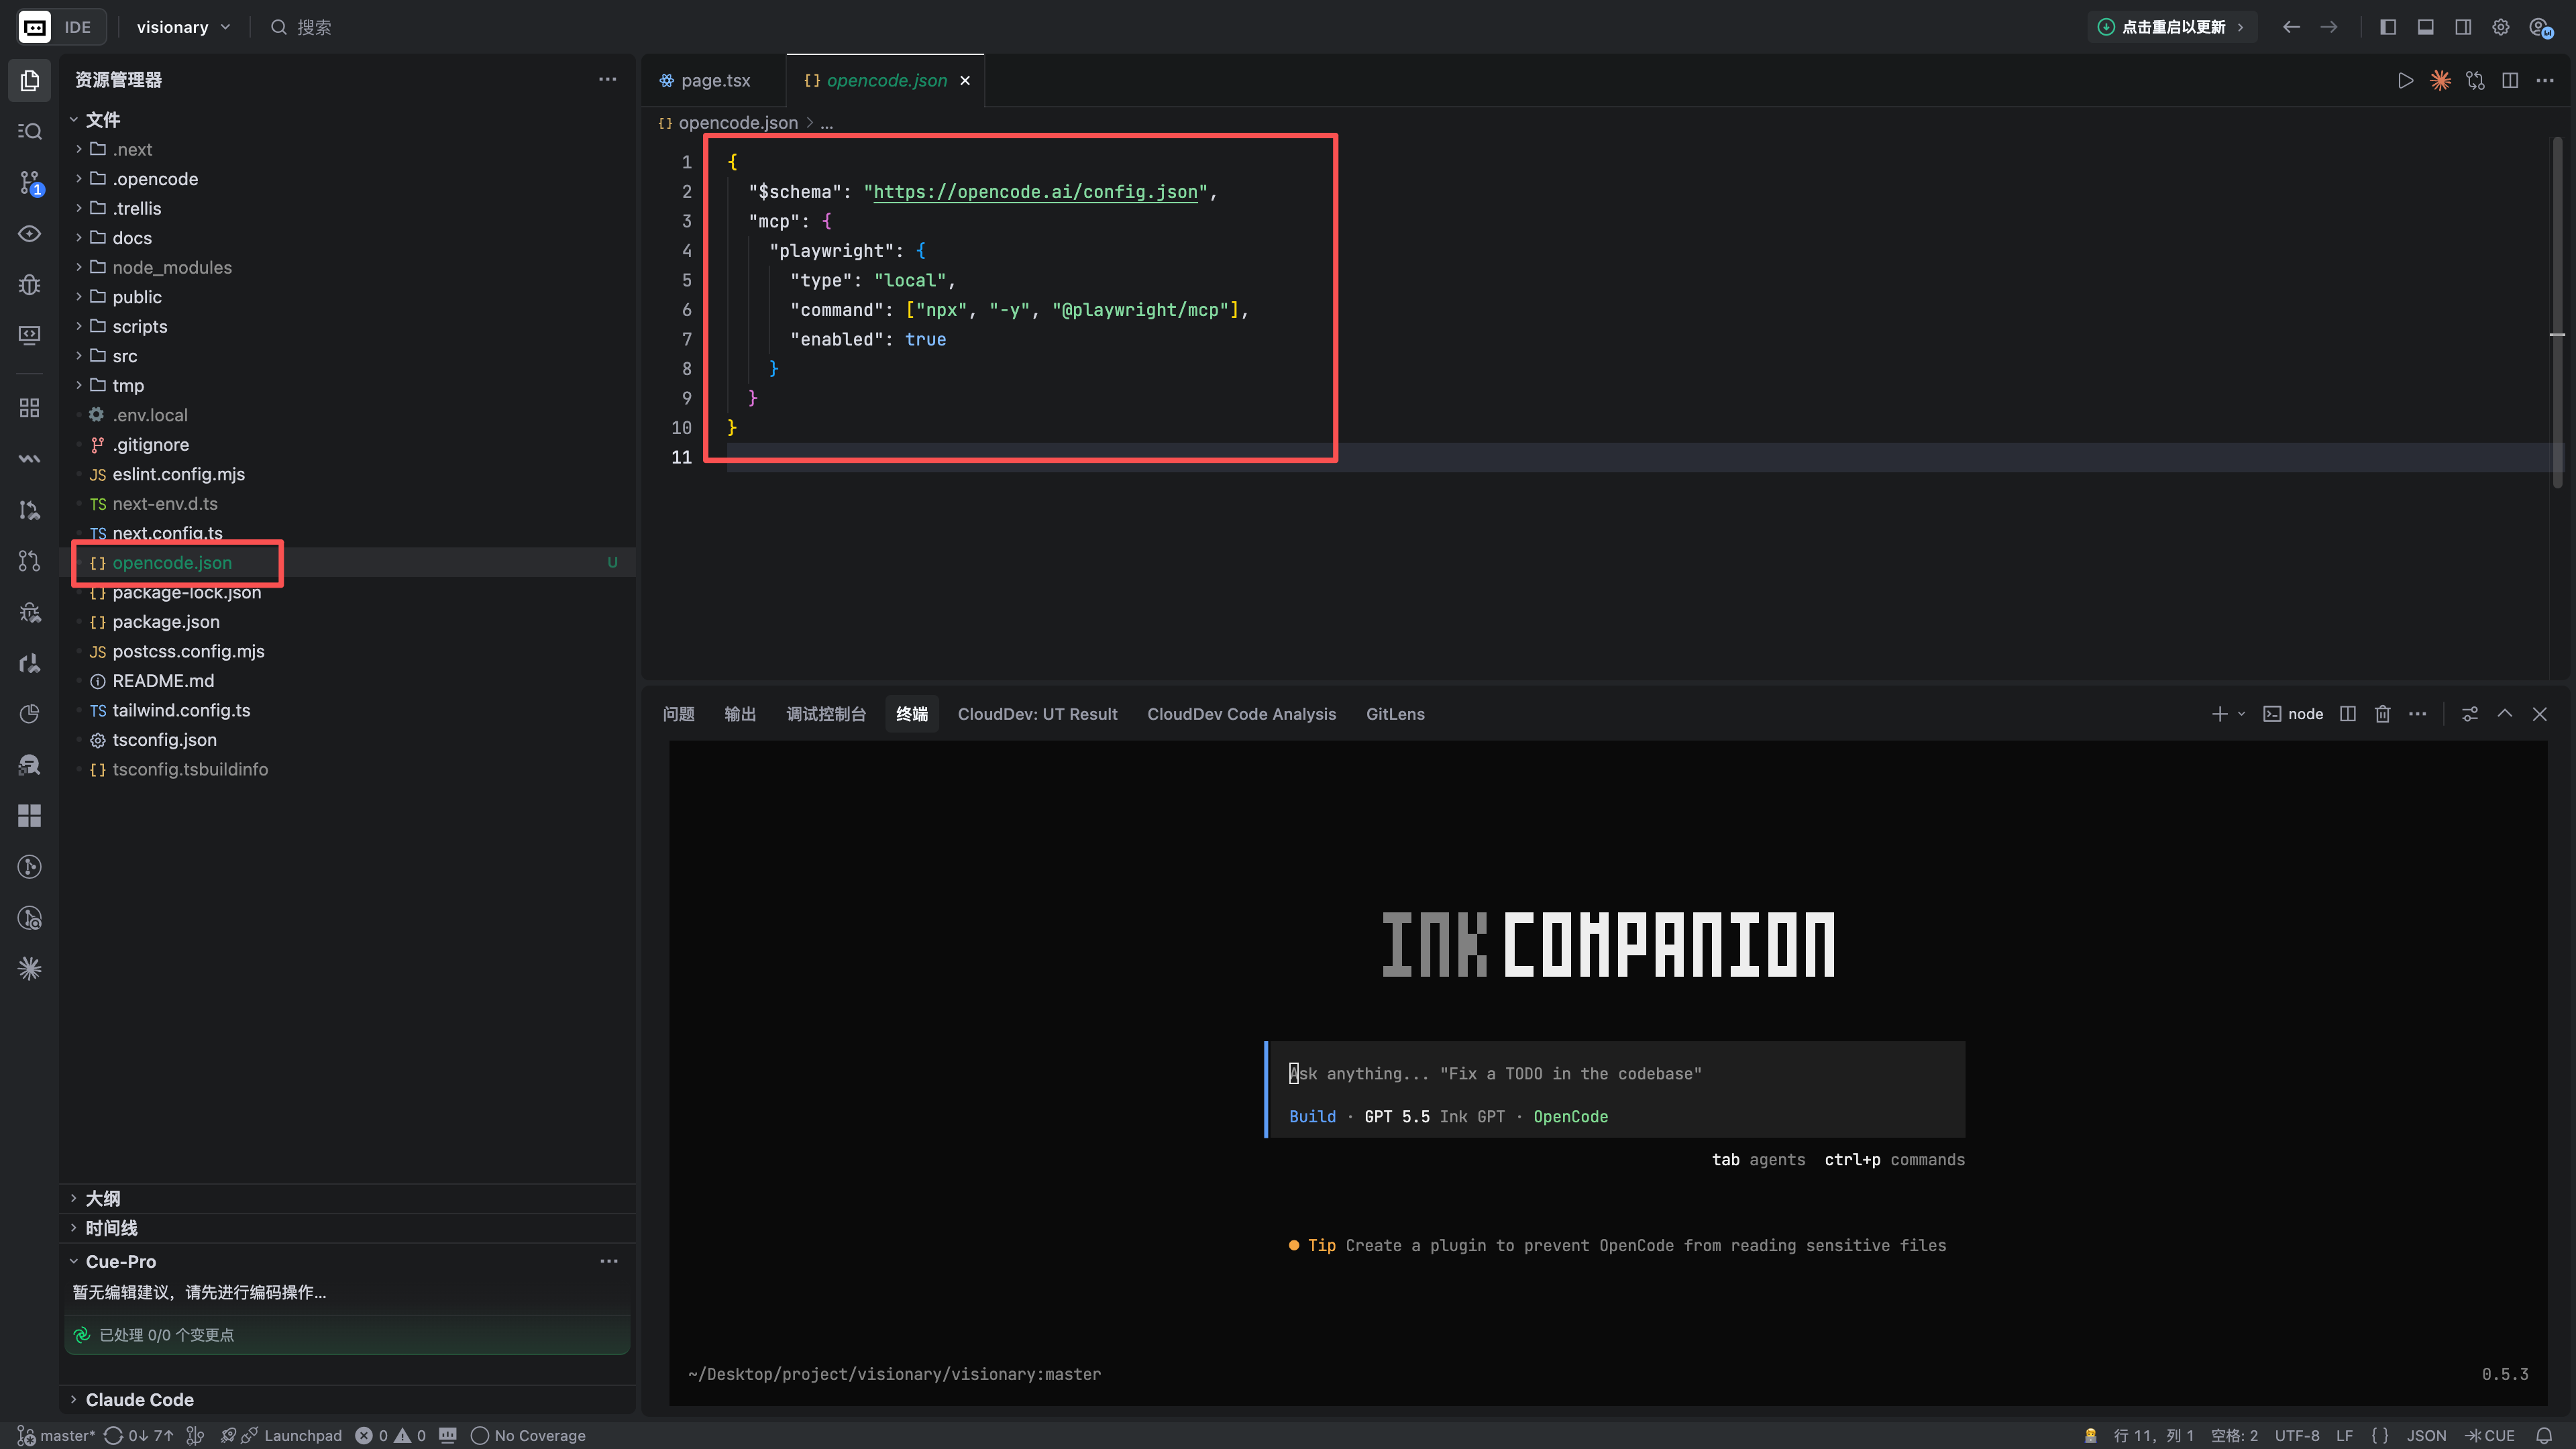Open the Explorer view in activity bar
The image size is (2576, 1449).
click(30, 80)
